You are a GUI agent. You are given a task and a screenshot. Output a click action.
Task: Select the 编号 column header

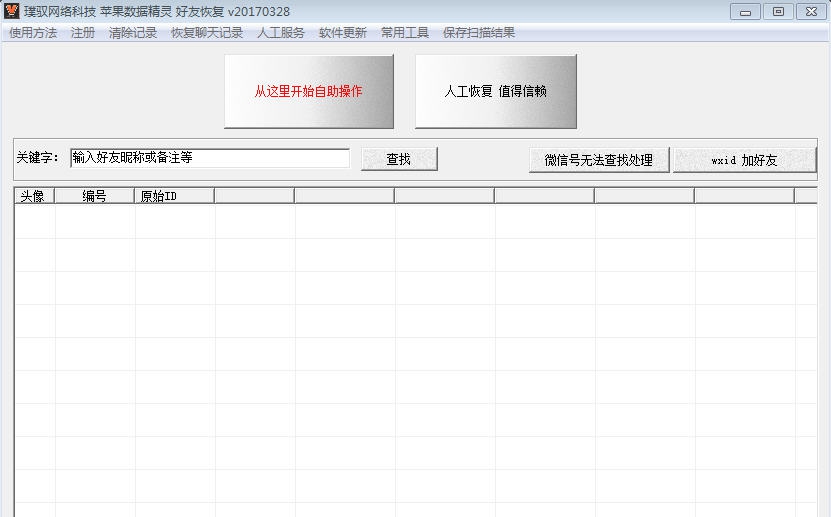pos(94,196)
